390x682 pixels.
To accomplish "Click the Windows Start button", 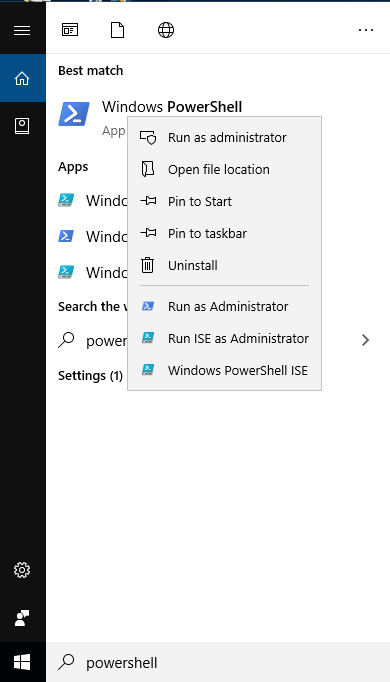I will click(22, 662).
